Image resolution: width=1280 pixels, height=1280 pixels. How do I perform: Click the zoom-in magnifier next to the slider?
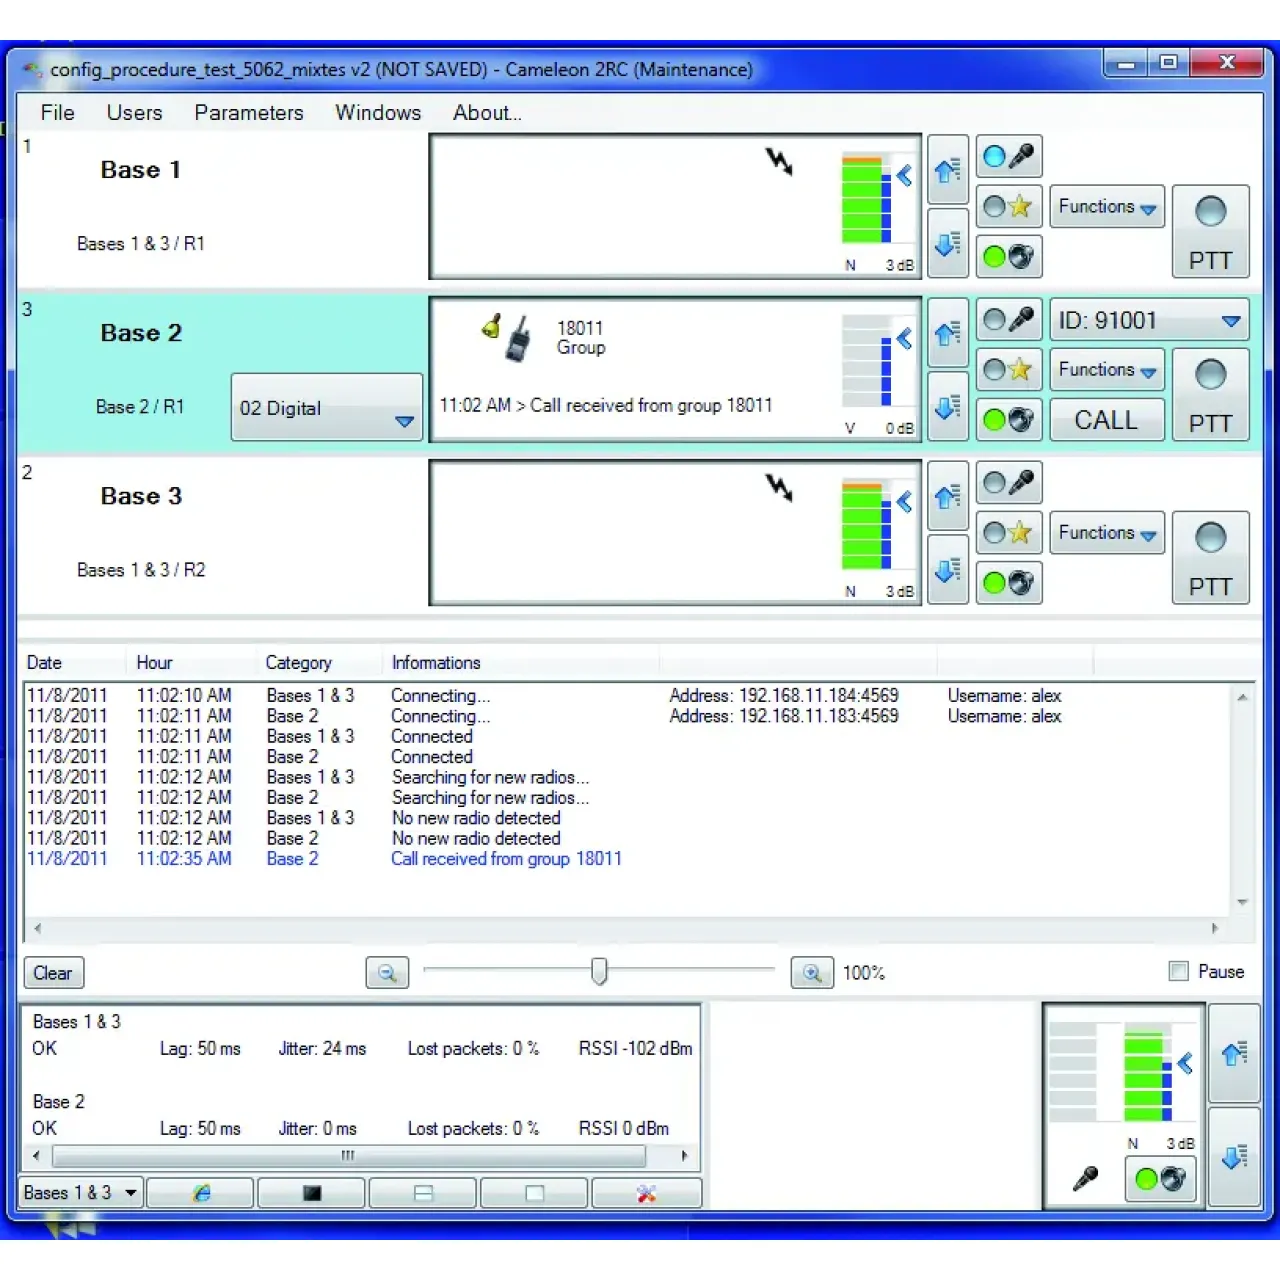(811, 972)
